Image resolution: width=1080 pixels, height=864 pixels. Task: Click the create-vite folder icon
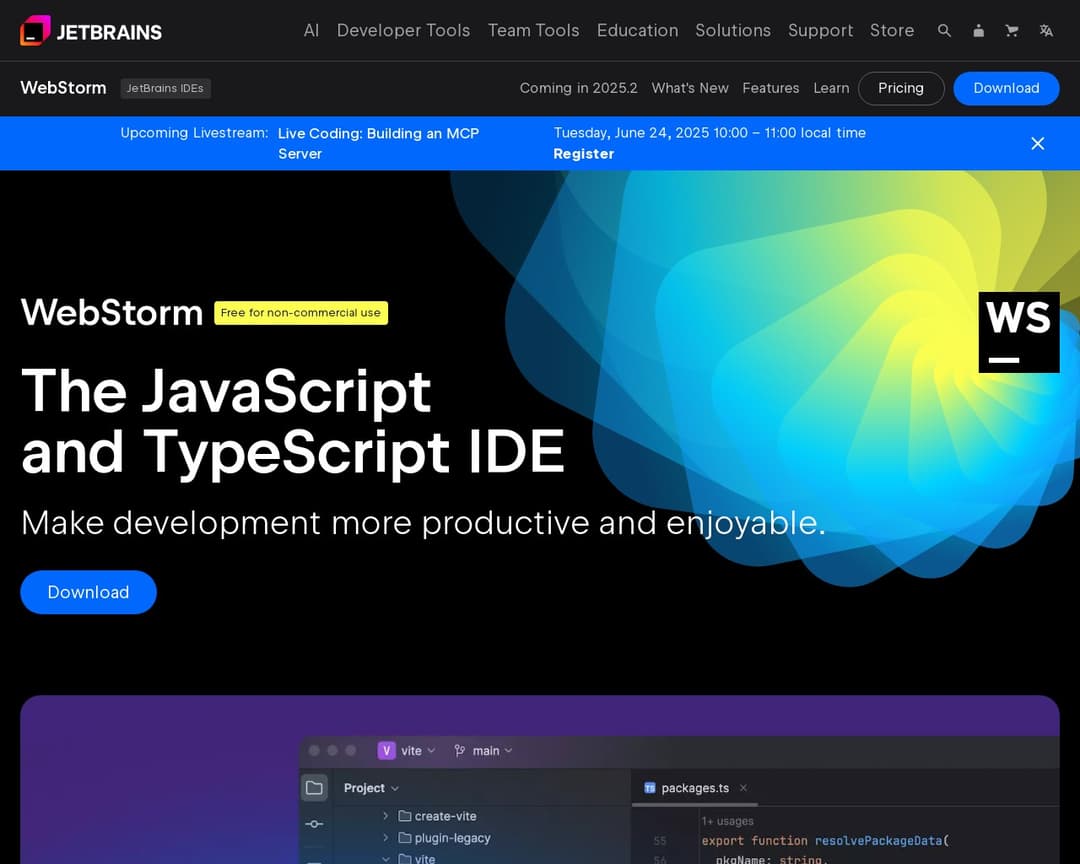point(405,816)
